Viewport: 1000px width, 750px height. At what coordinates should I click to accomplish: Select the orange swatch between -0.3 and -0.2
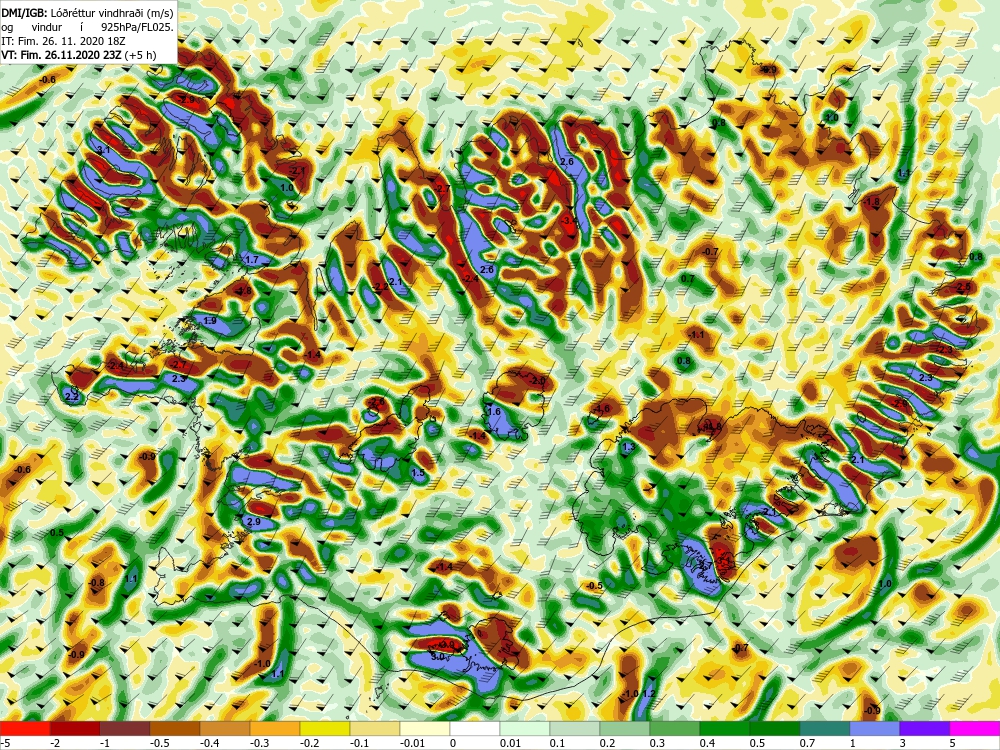[275, 728]
